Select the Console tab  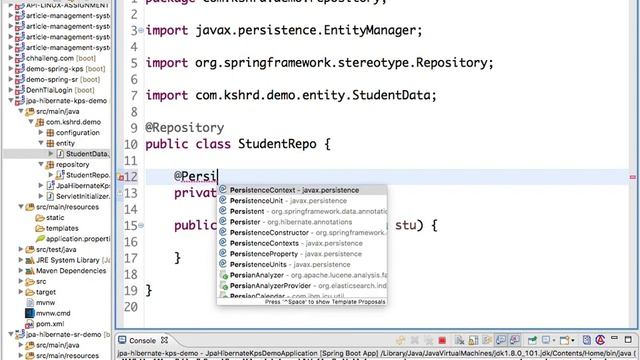click(x=142, y=340)
